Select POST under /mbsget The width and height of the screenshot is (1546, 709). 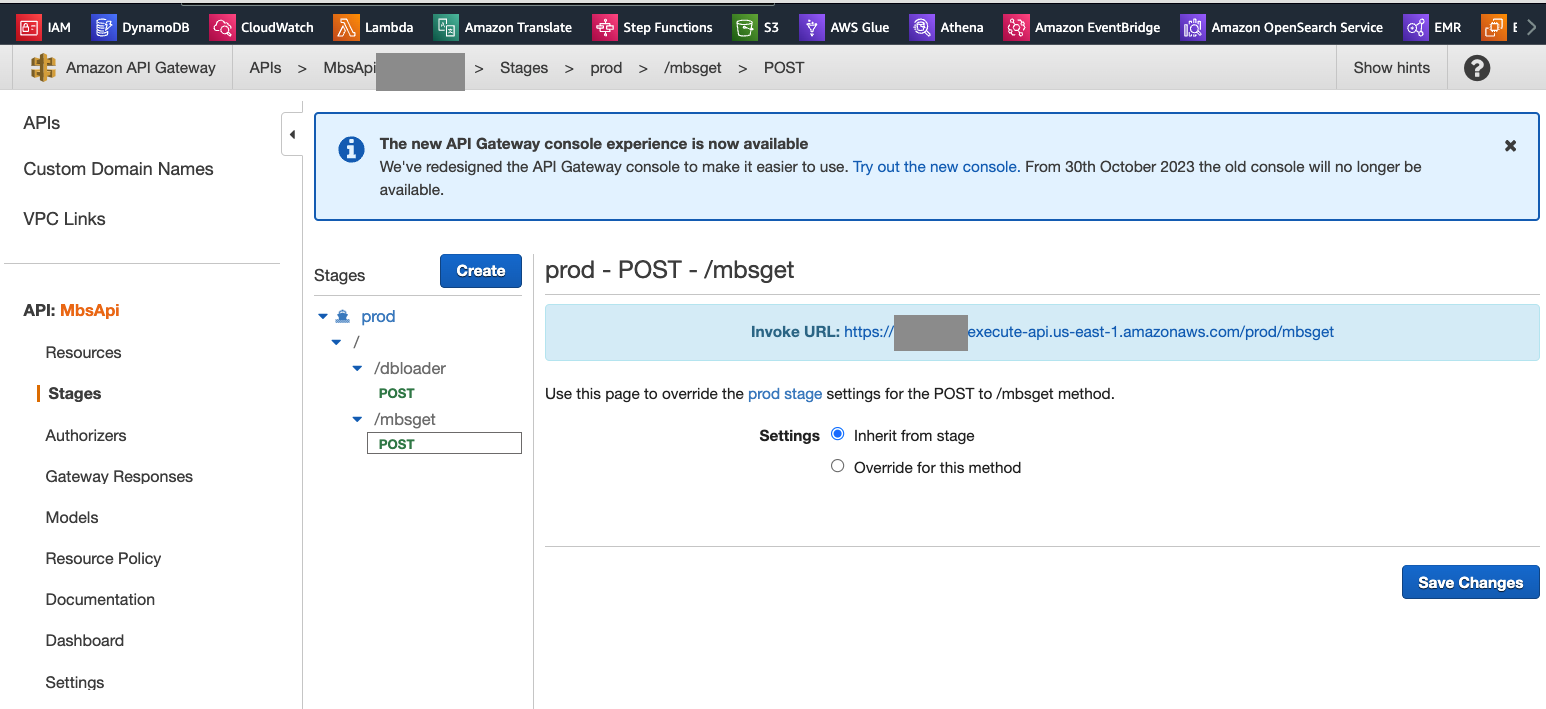click(x=444, y=444)
